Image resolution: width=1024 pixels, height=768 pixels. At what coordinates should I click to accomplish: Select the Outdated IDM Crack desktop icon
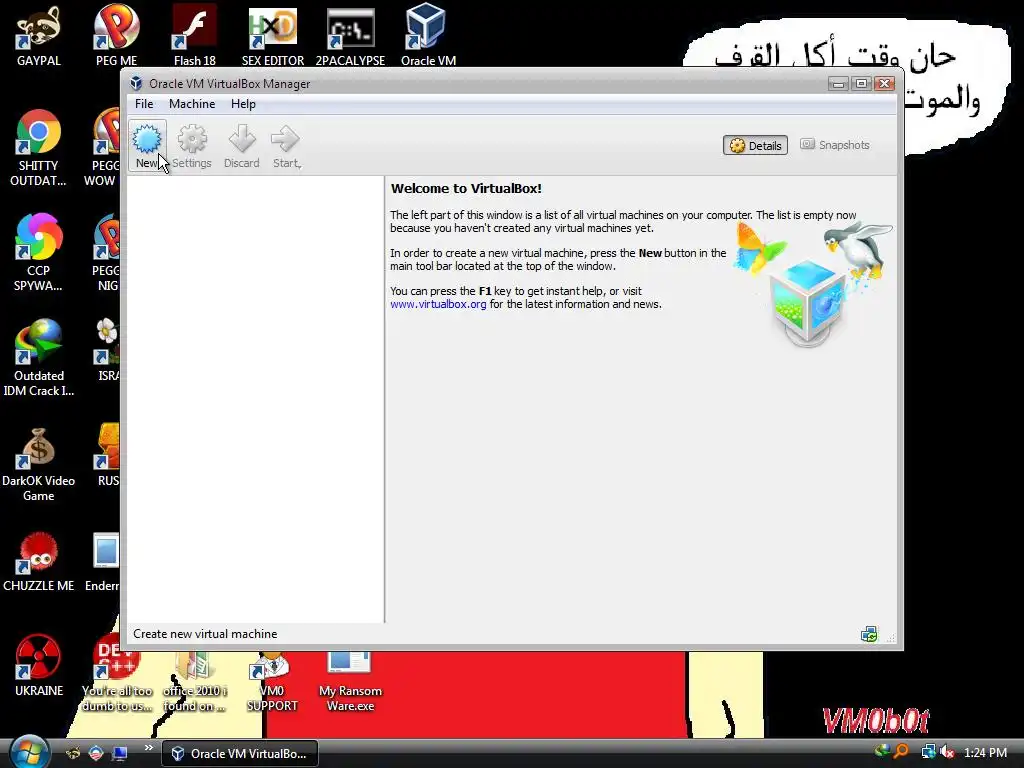click(x=39, y=358)
